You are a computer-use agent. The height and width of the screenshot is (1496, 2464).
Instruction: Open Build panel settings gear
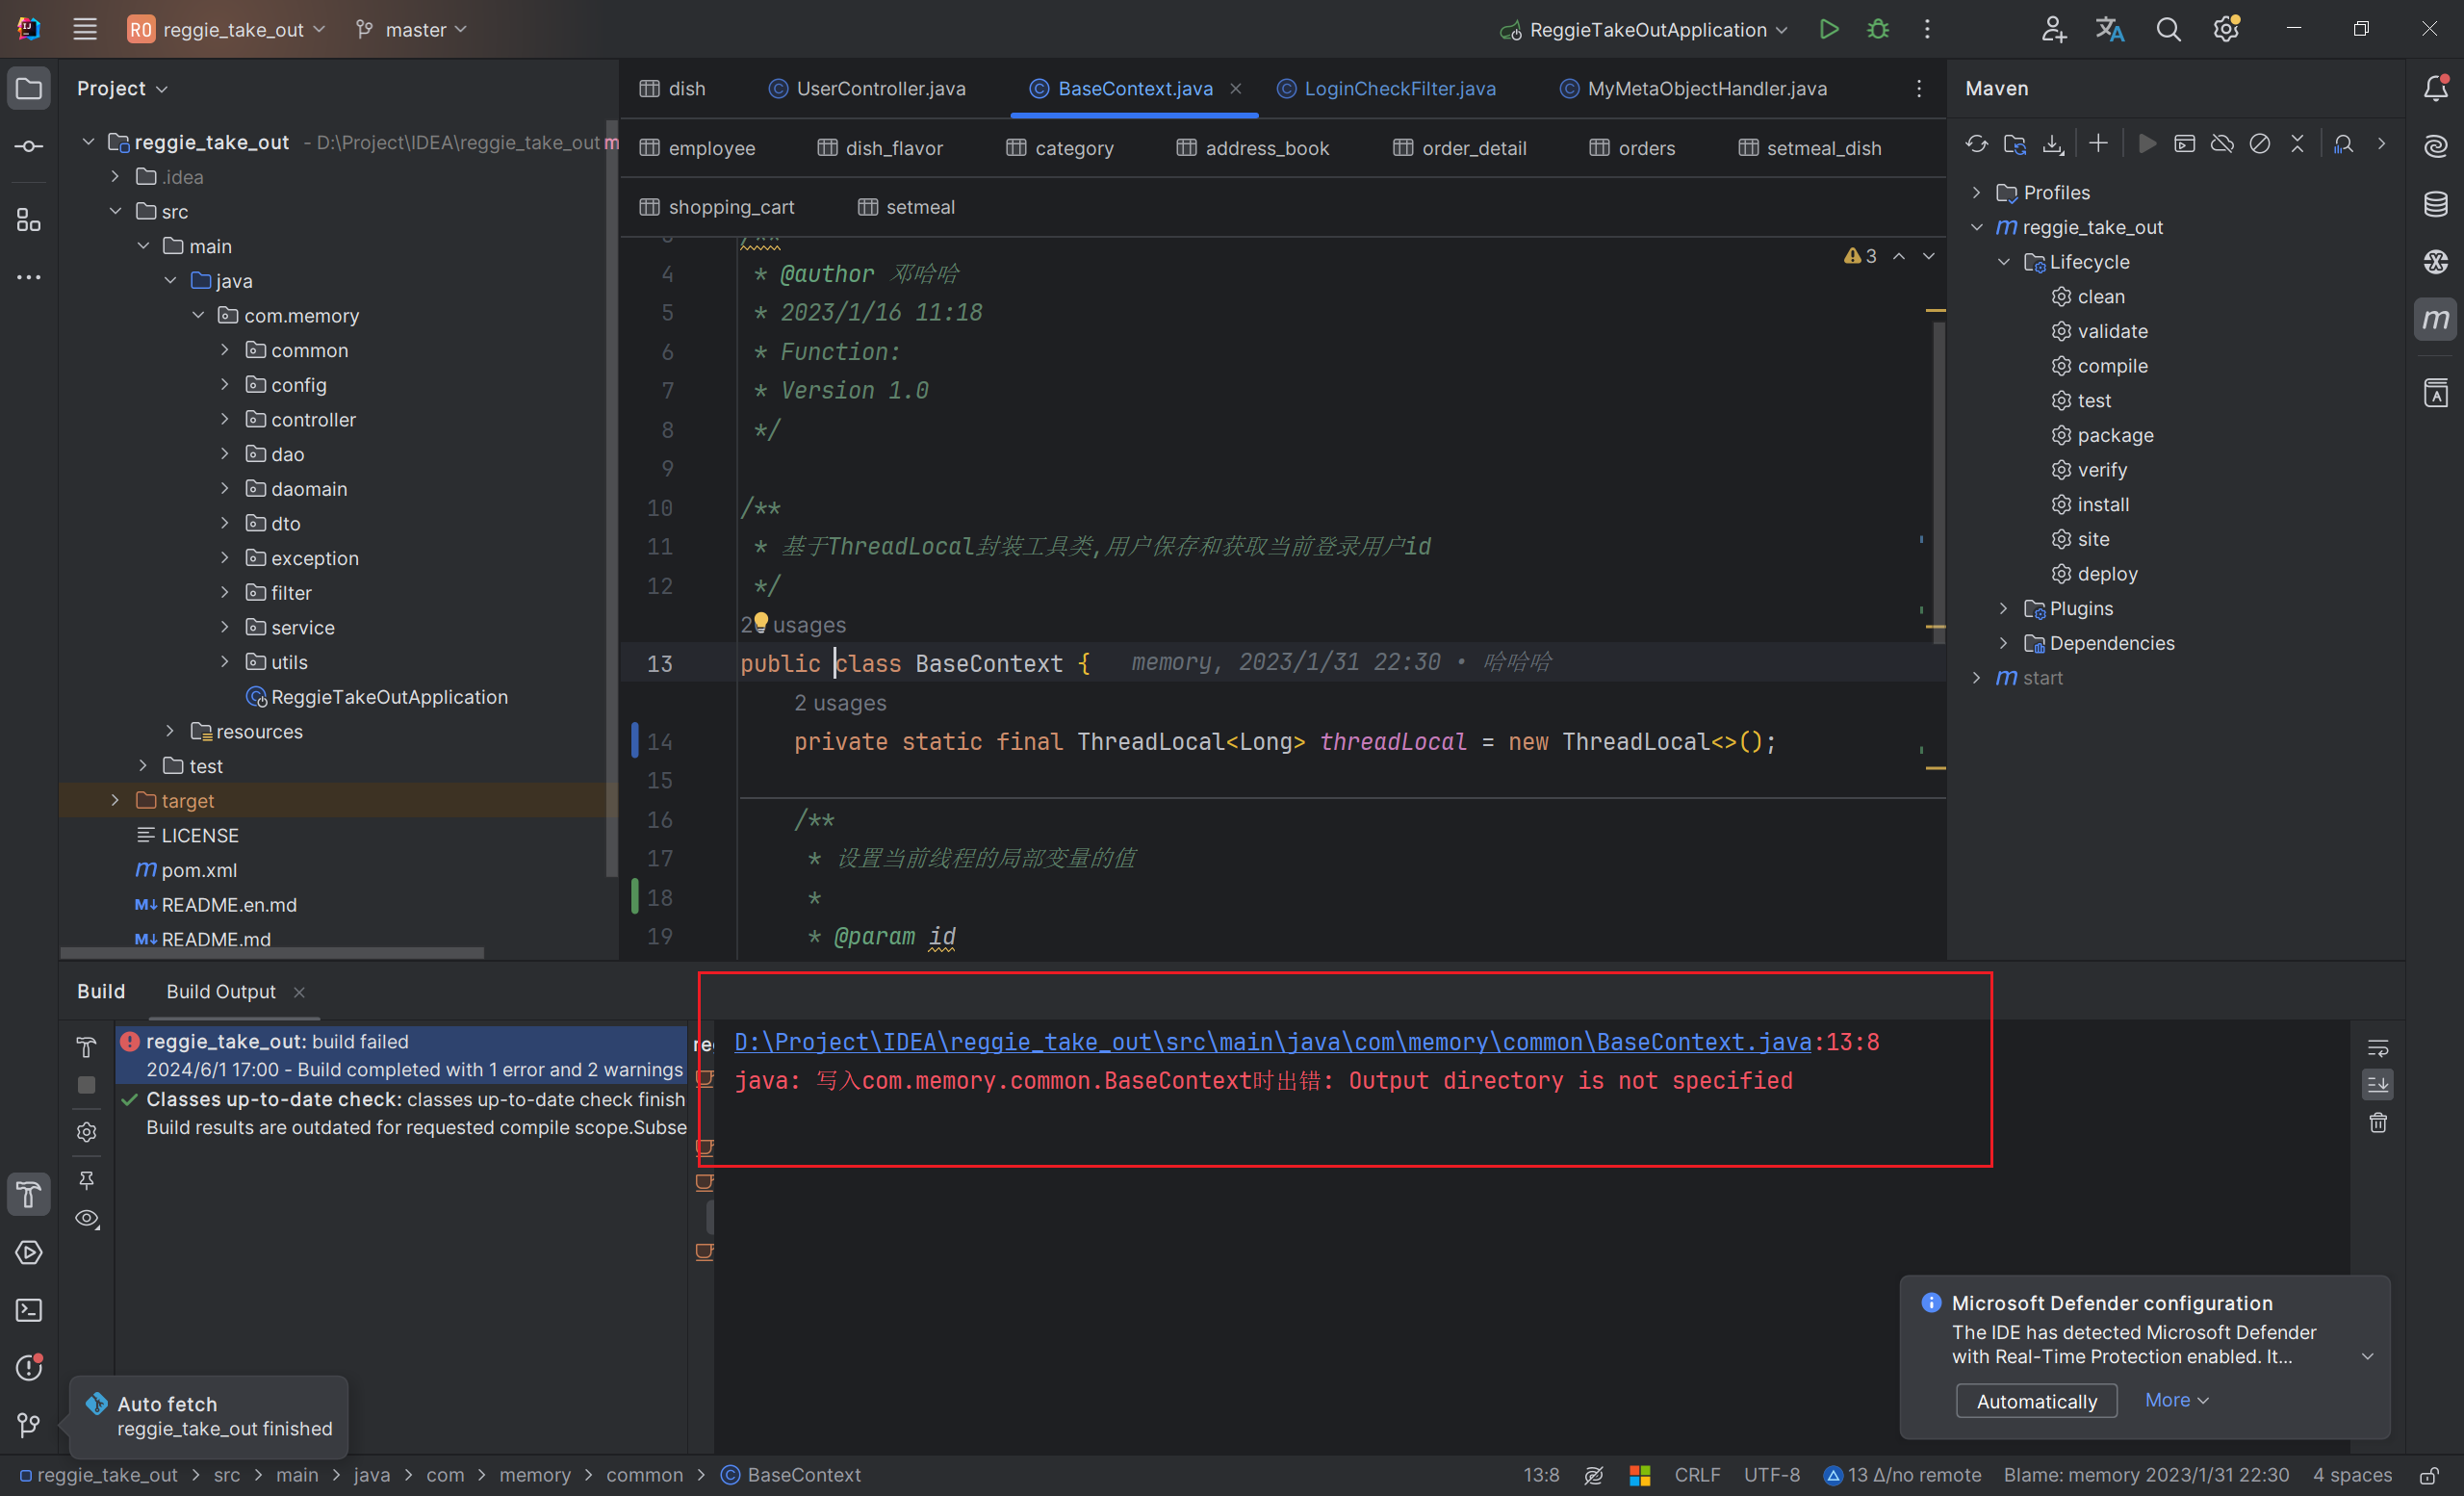point(87,1132)
